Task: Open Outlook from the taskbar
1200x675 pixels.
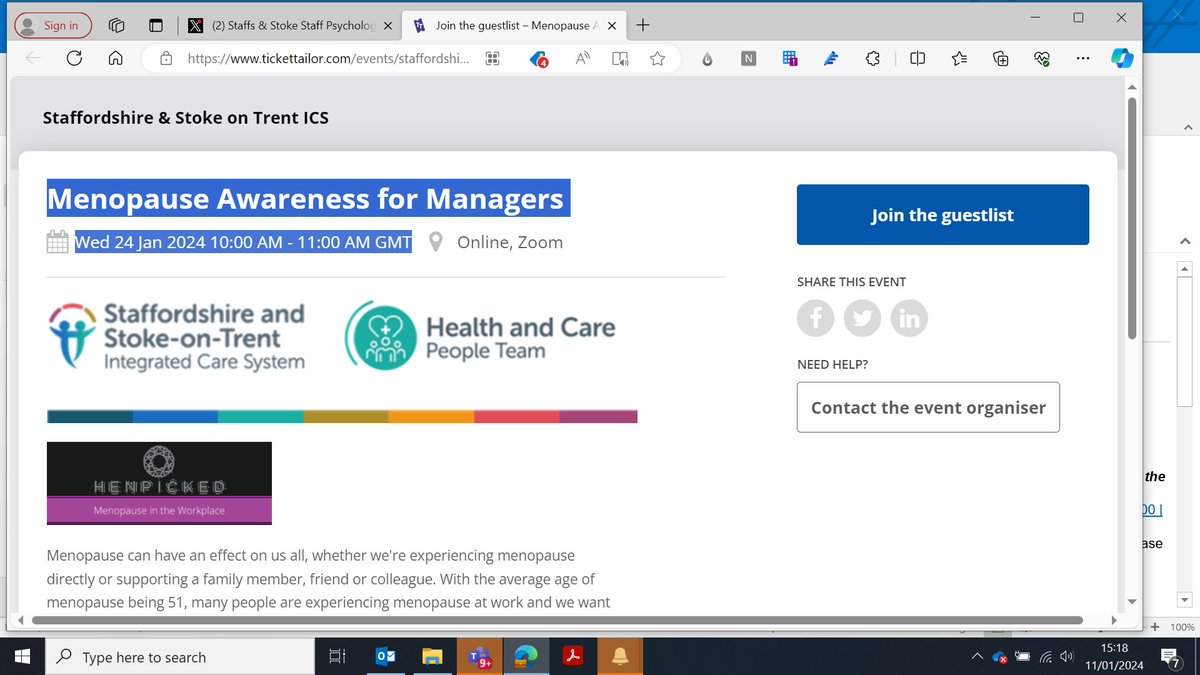Action: click(385, 657)
